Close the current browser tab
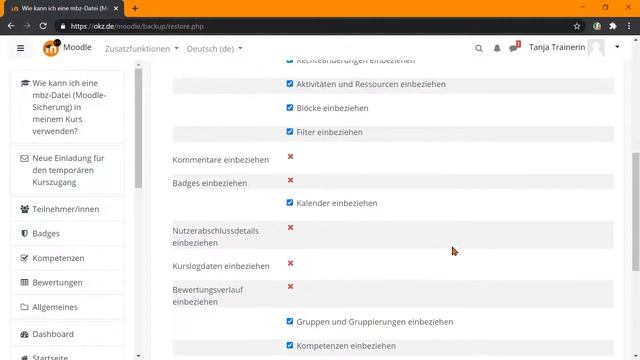The width and height of the screenshot is (640, 360). 116,8
